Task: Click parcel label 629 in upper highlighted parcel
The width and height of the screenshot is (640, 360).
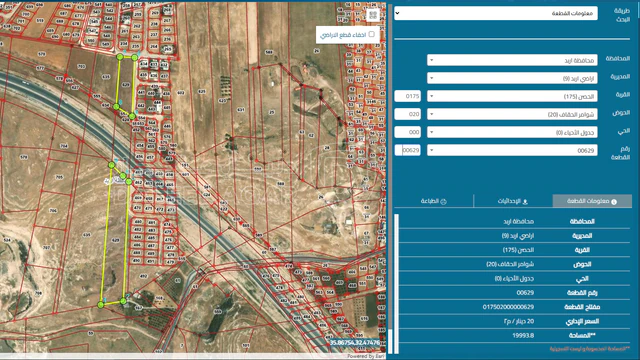Action: tap(126, 84)
